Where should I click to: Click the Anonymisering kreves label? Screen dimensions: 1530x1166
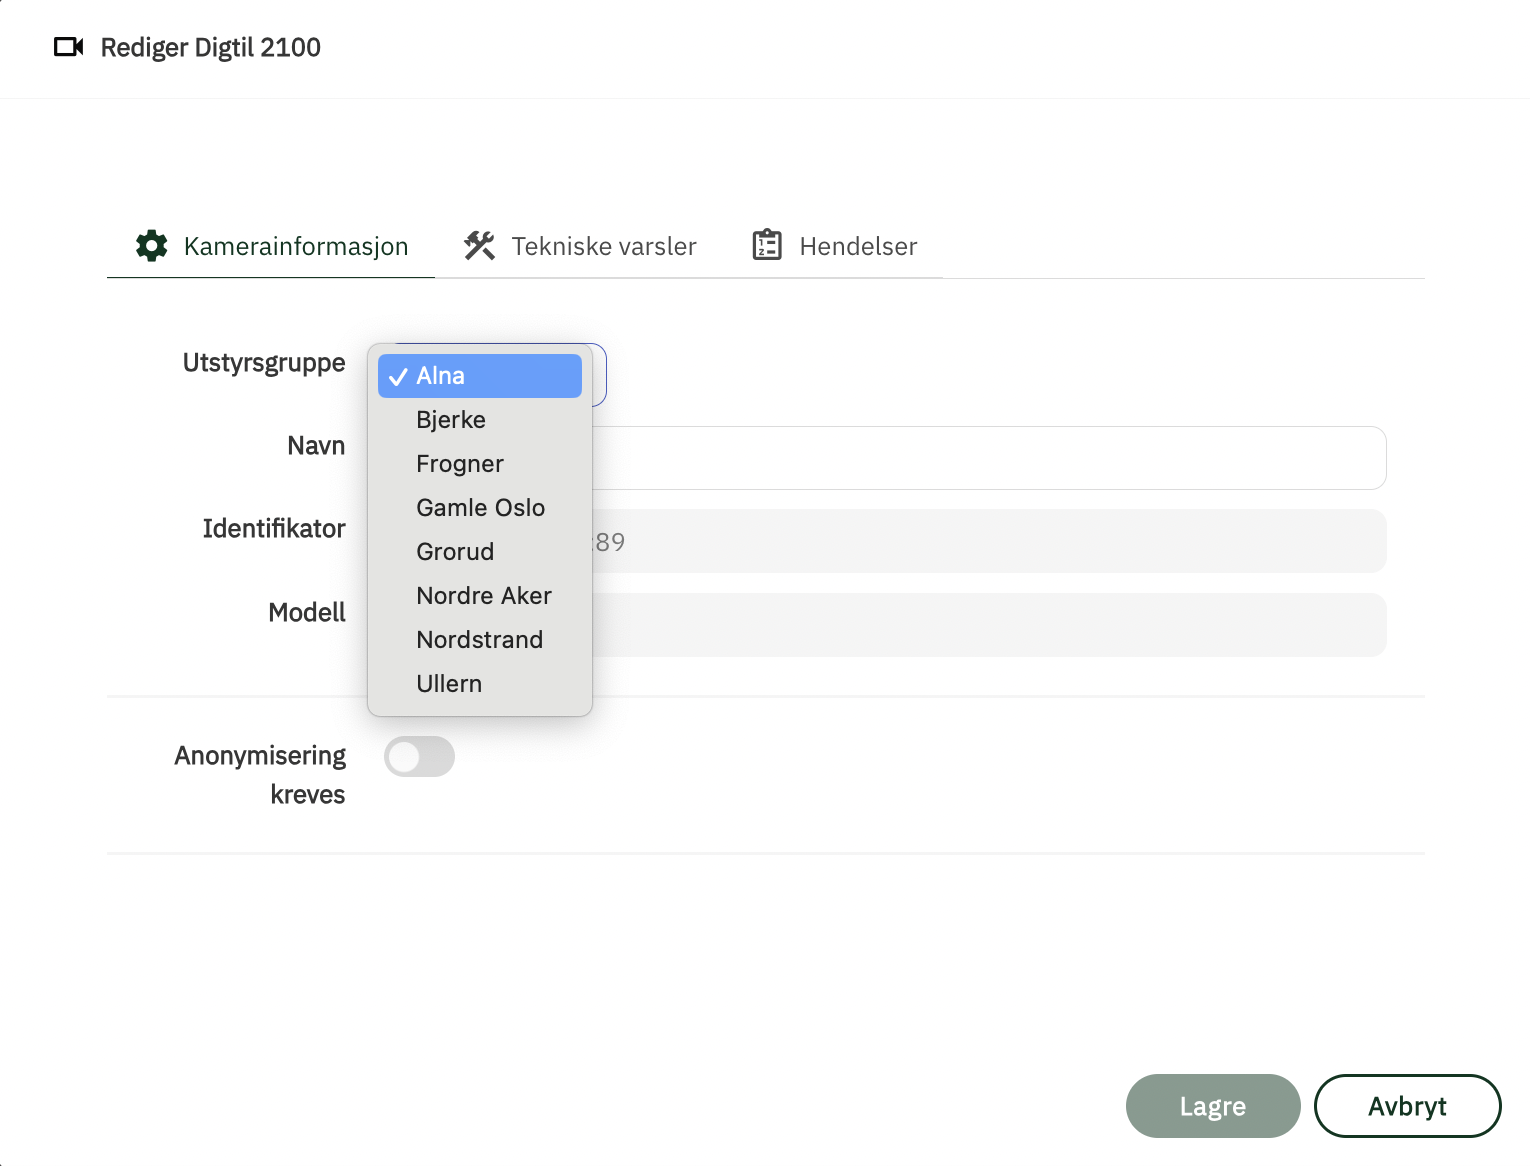260,775
